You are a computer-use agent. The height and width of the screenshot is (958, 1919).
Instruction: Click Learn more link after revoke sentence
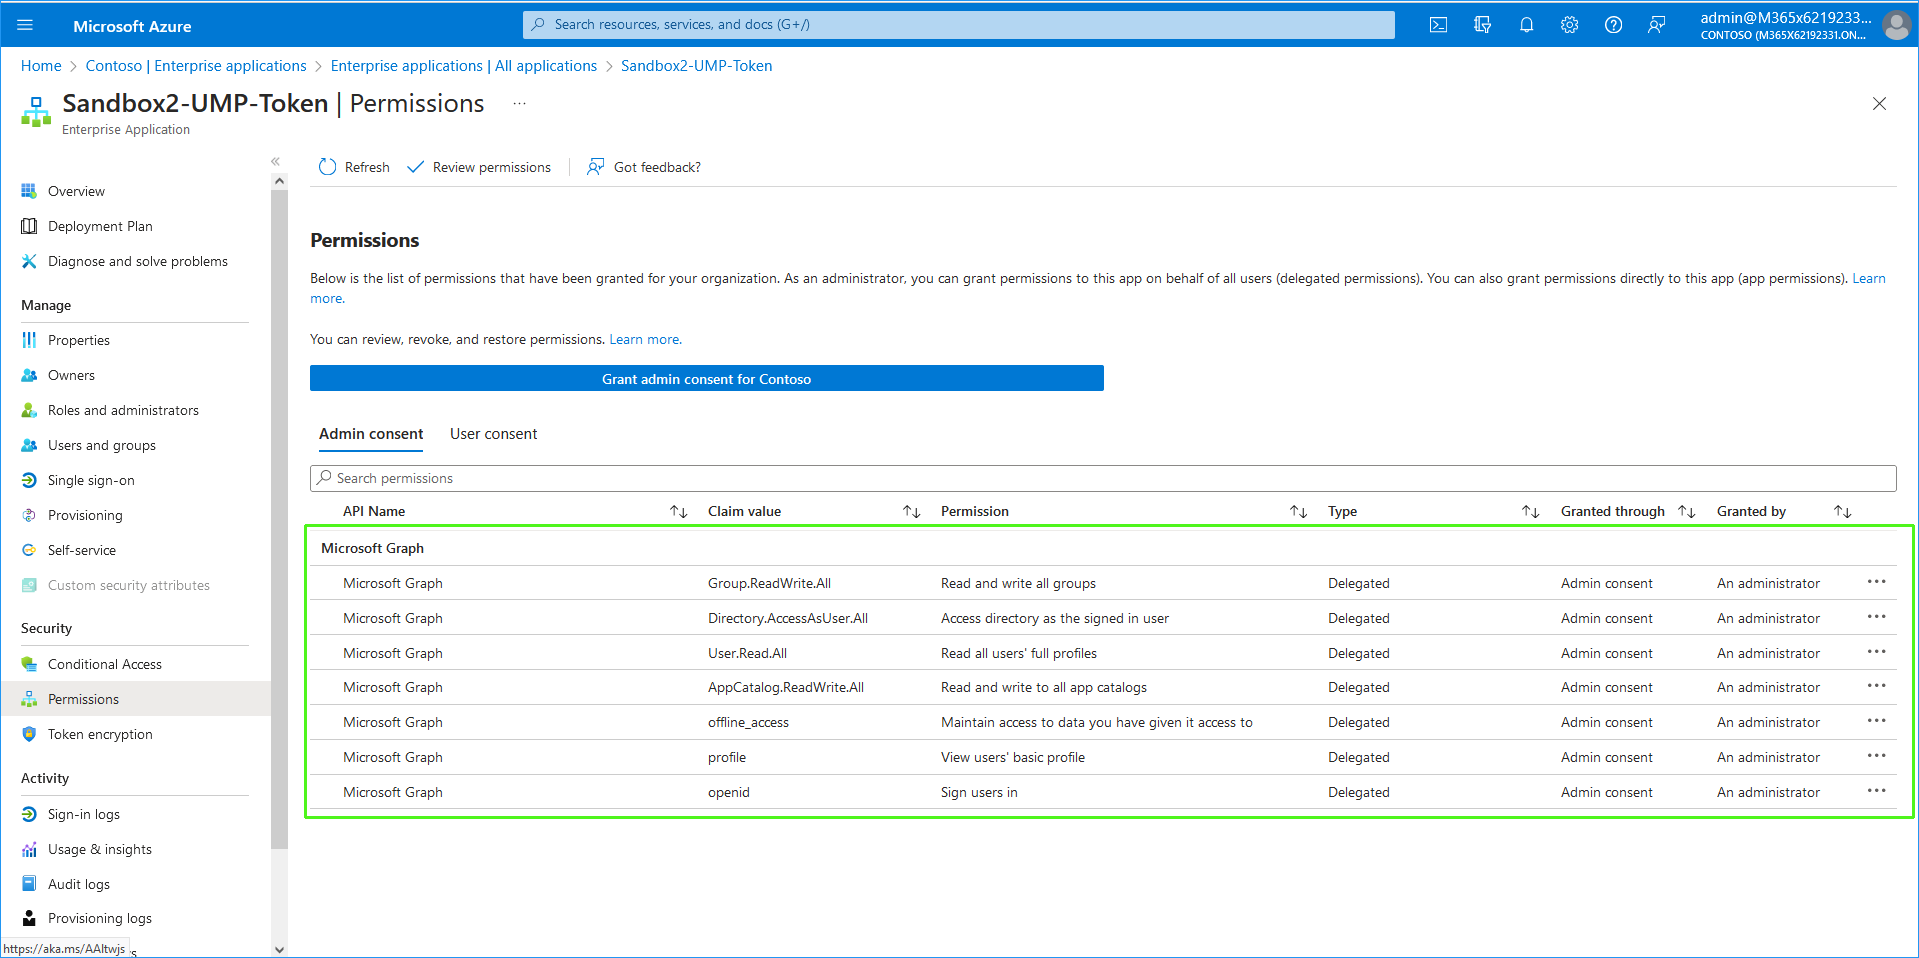pyautogui.click(x=646, y=340)
